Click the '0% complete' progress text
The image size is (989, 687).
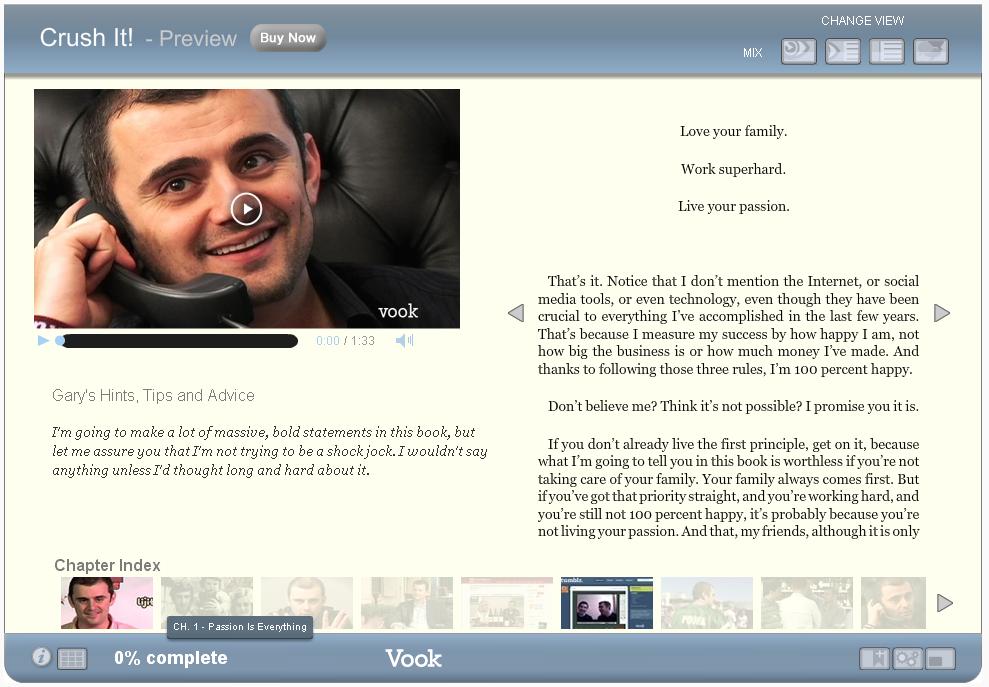(x=171, y=658)
